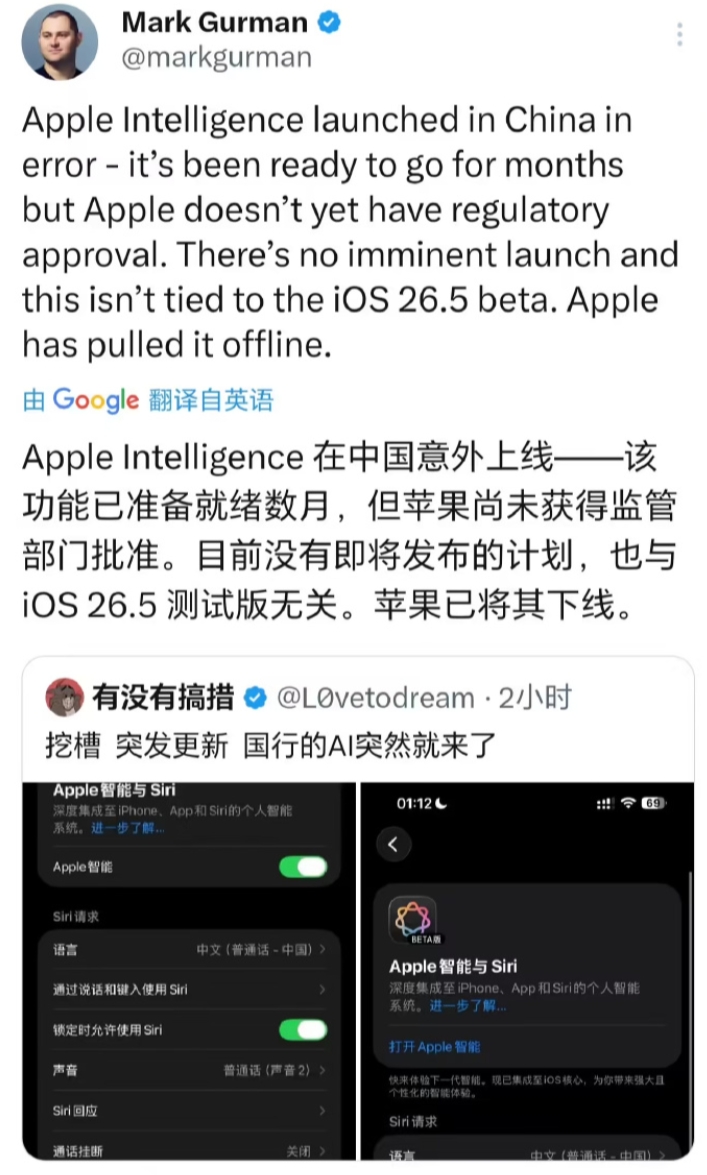Tap 打开 Apple 智能 link
The image size is (707, 1175).
click(x=435, y=1047)
